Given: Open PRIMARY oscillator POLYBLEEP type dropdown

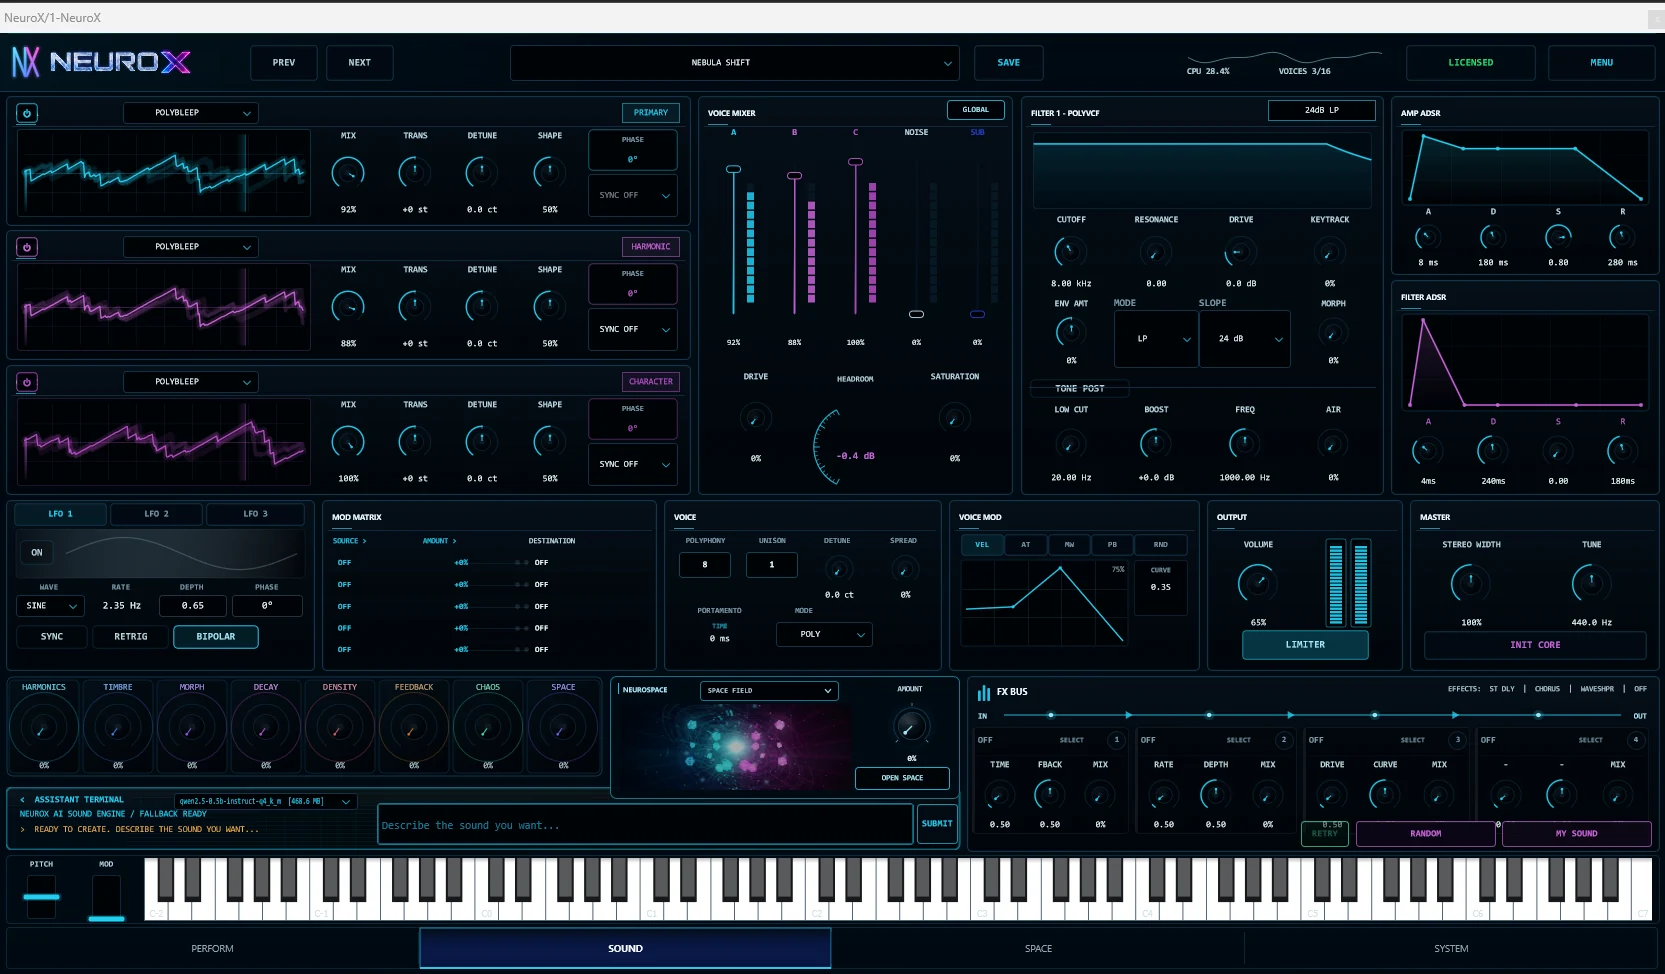Looking at the screenshot, I should (x=191, y=113).
